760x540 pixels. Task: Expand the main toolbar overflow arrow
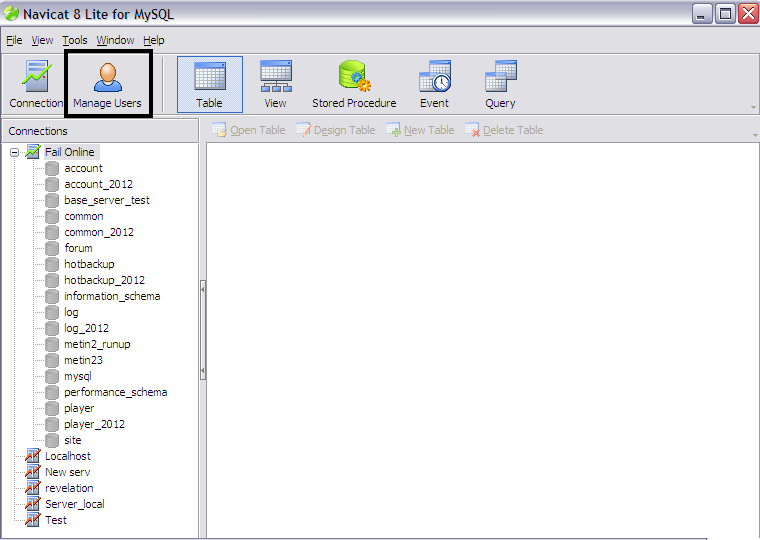click(x=753, y=108)
